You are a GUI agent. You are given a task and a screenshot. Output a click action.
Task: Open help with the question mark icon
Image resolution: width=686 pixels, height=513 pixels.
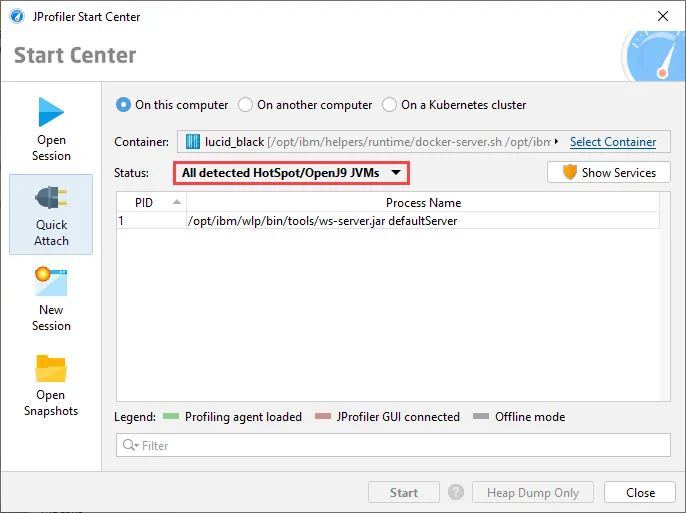(x=456, y=492)
